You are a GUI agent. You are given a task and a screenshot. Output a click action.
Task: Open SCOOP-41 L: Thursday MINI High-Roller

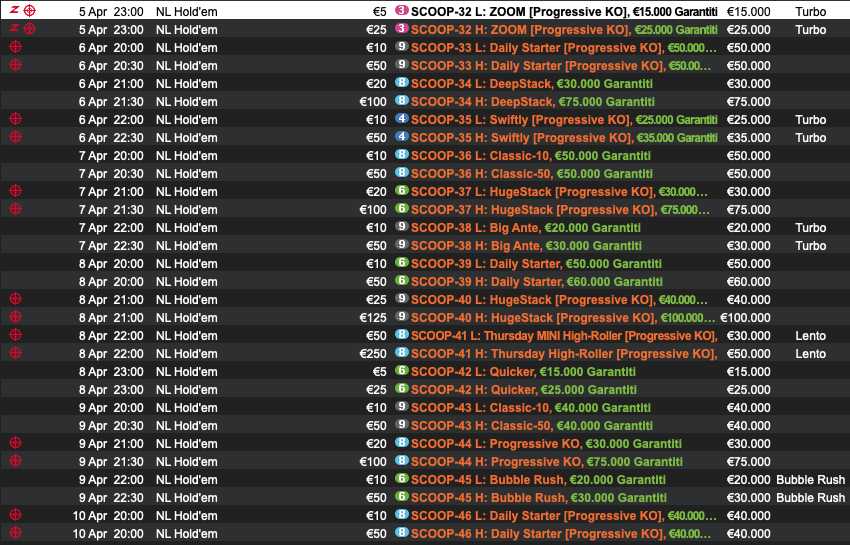564,336
